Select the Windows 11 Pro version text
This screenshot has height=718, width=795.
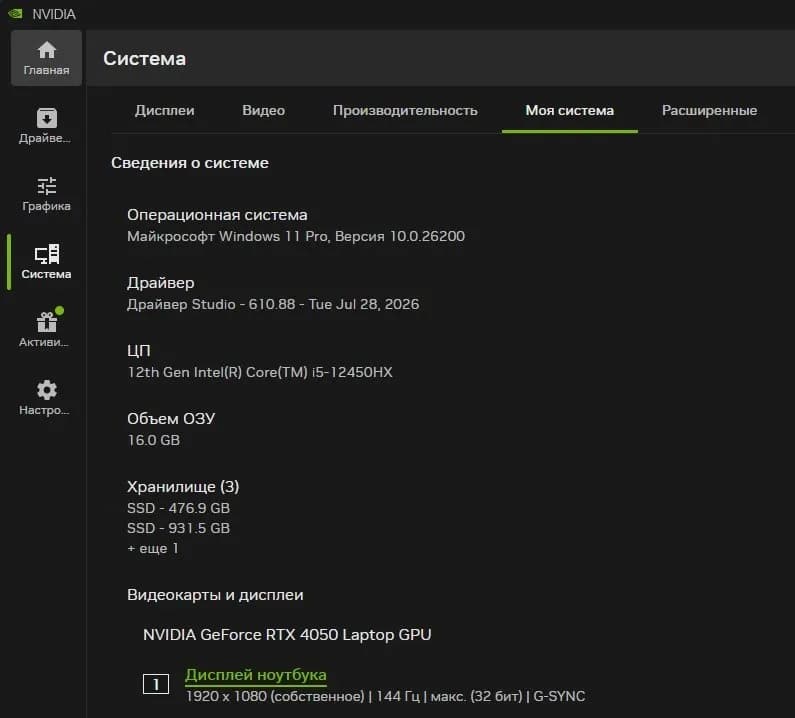coord(296,236)
